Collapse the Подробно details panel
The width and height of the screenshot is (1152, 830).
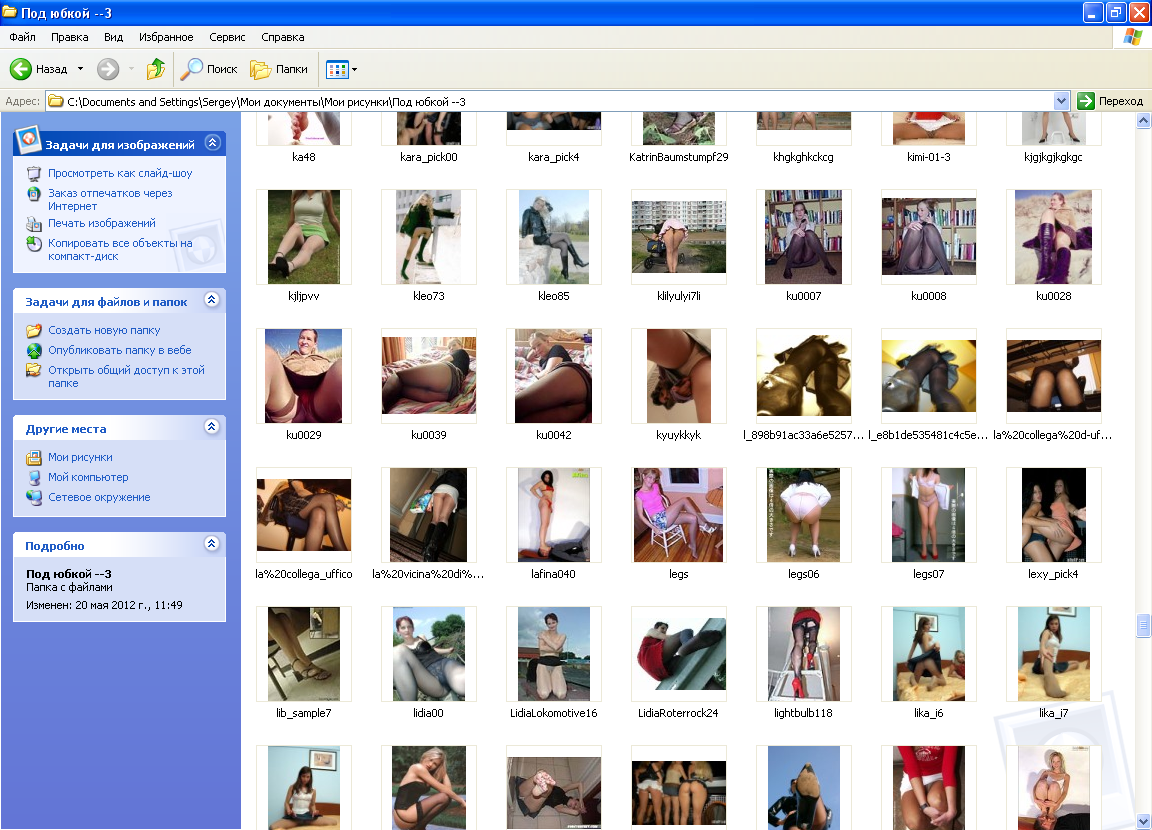tap(212, 544)
